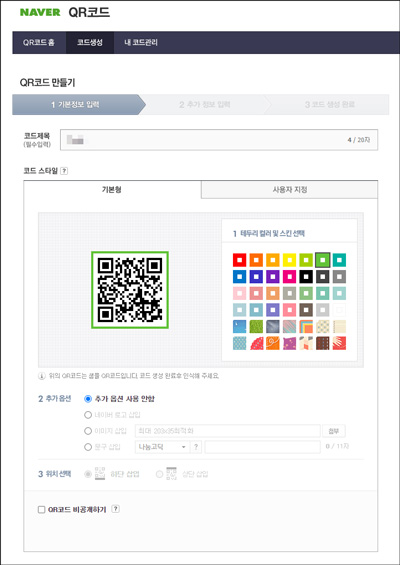The height and width of the screenshot is (565, 400).
Task: Choose the red umbrella skin
Action: pyautogui.click(x=256, y=343)
